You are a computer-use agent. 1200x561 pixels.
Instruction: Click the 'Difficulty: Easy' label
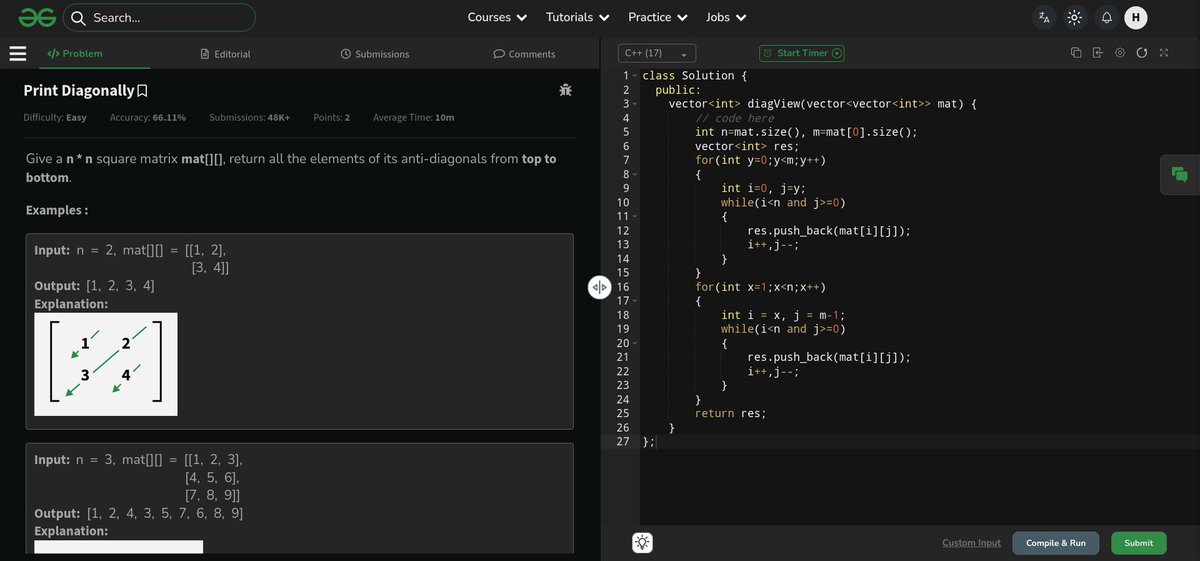(55, 118)
